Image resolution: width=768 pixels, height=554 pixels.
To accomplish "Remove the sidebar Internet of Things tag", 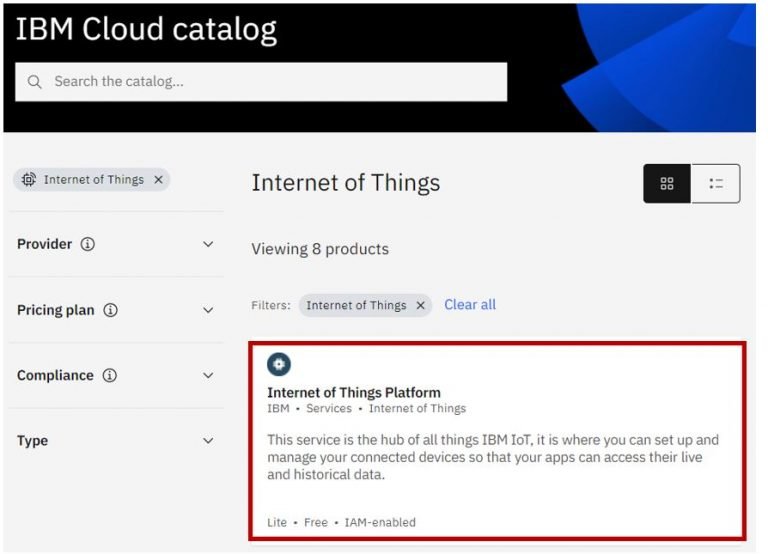I will (x=158, y=180).
